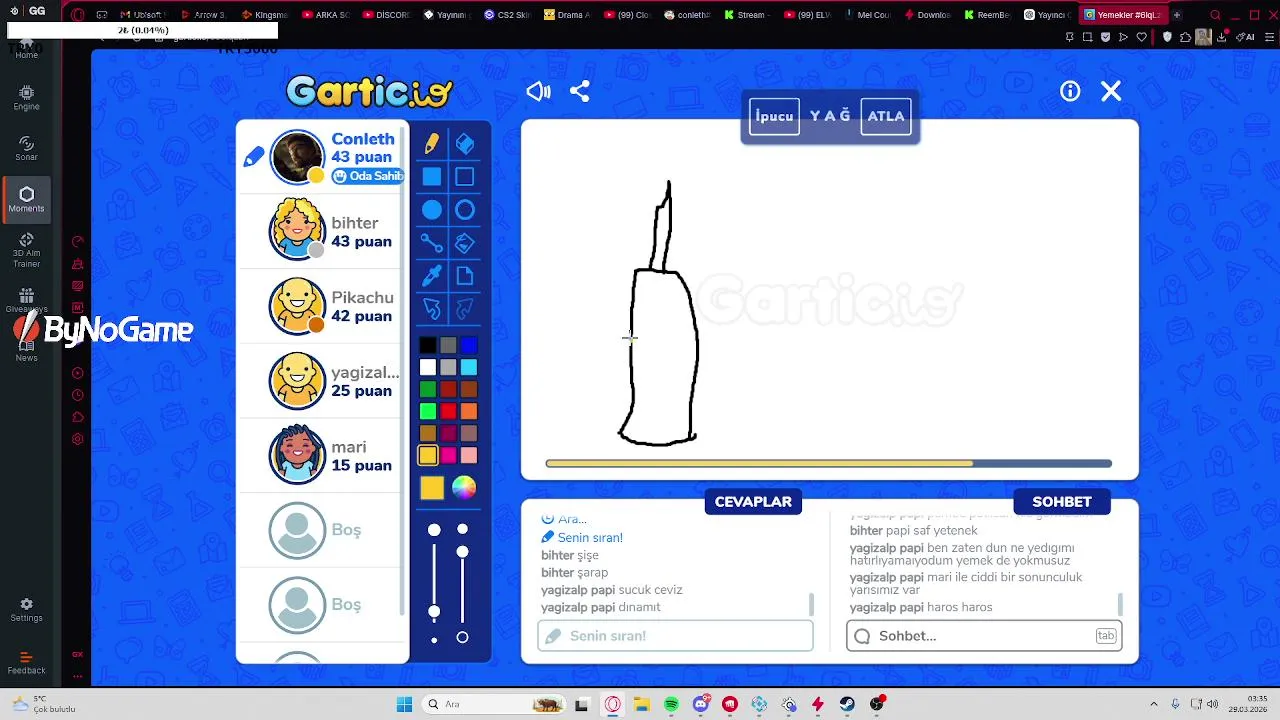The image size is (1280, 720).
Task: Choose the outlined circle tool
Action: [465, 210]
